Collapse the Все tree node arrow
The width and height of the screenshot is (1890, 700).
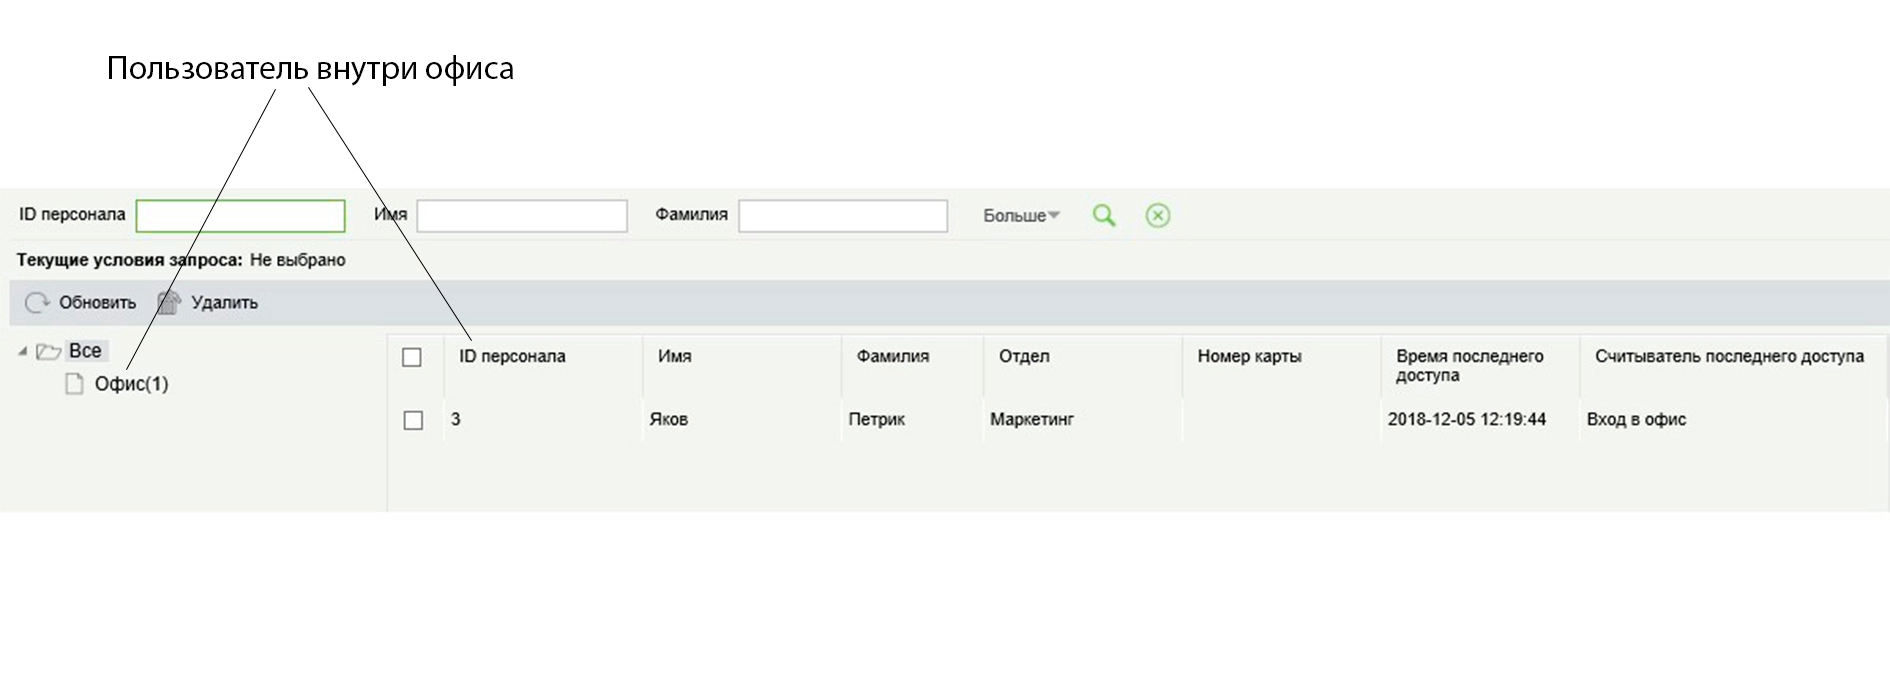pyautogui.click(x=23, y=352)
